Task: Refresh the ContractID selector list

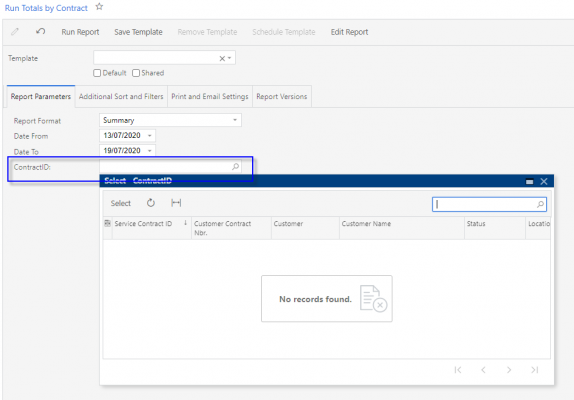Action: [x=151, y=203]
